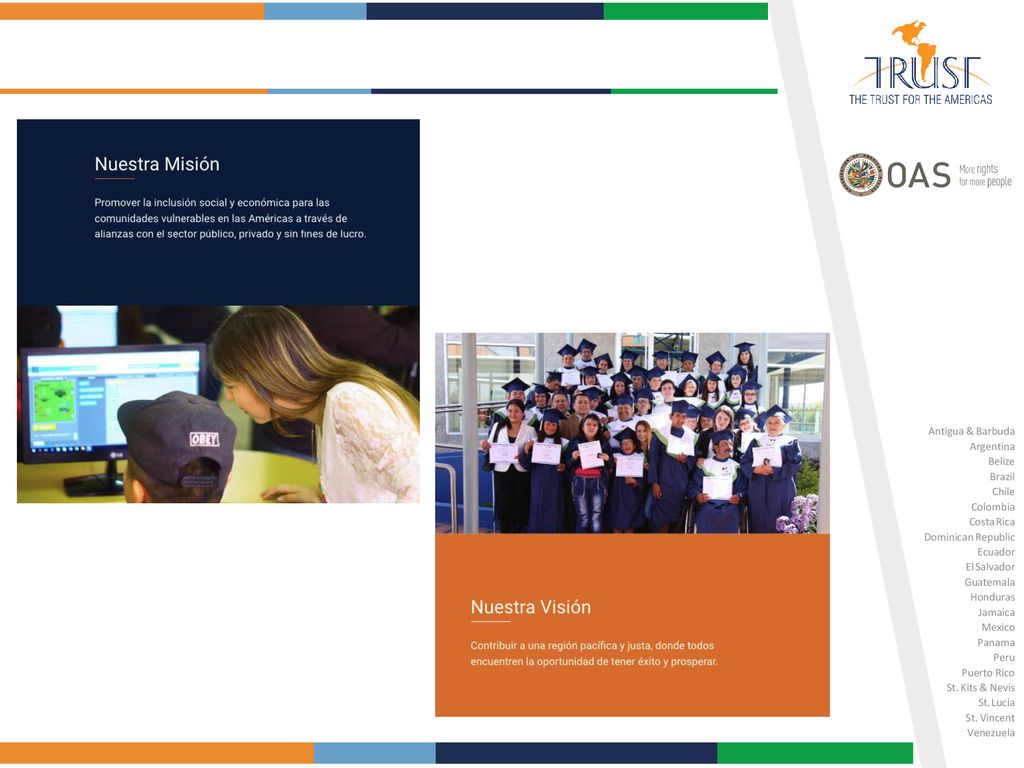
Task: Click 'St. Lucia' in country list
Action: 996,703
